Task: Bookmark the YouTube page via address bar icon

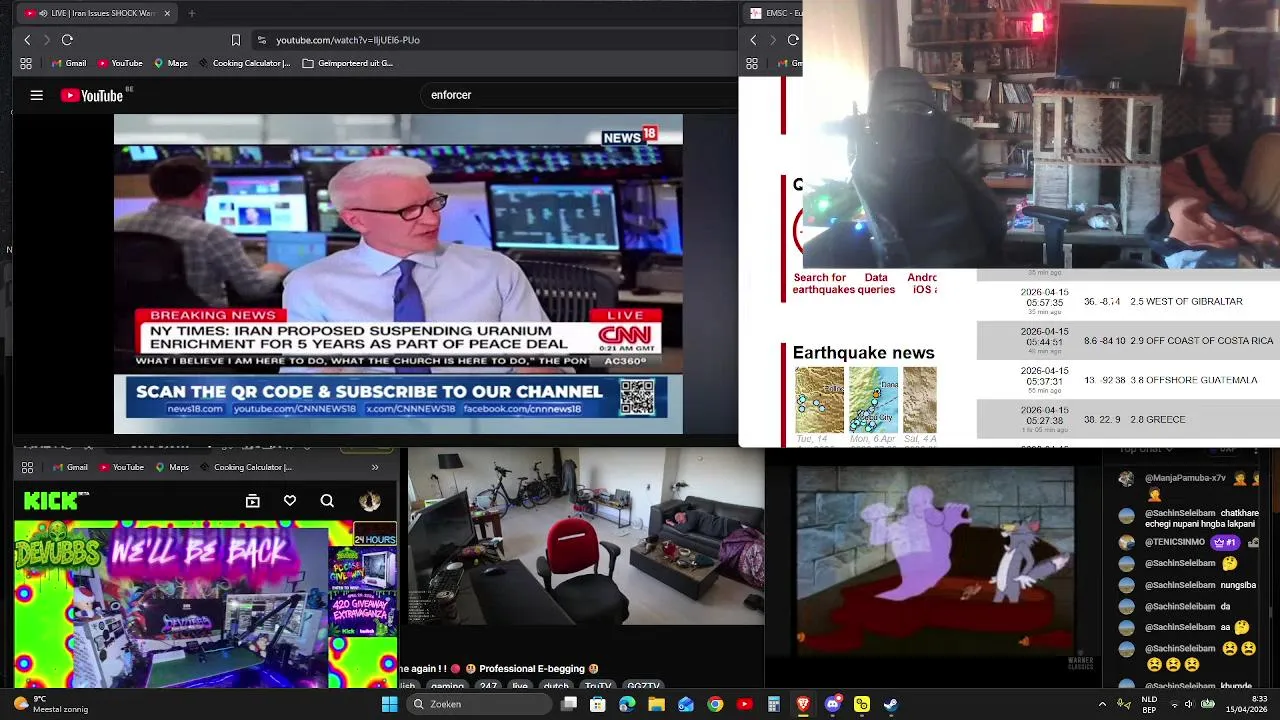Action: 236,40
